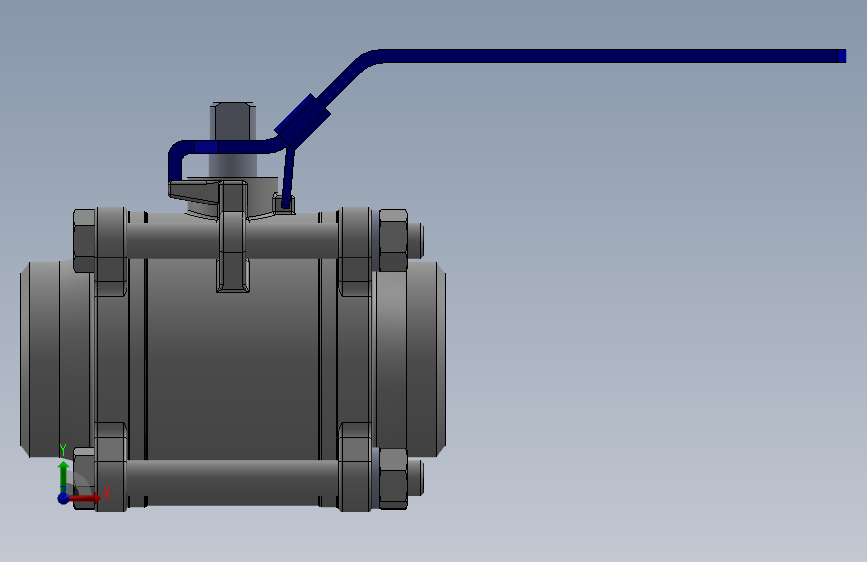Click the red X axis arrow of the triad
Screen dimensions: 867x562
(85, 498)
